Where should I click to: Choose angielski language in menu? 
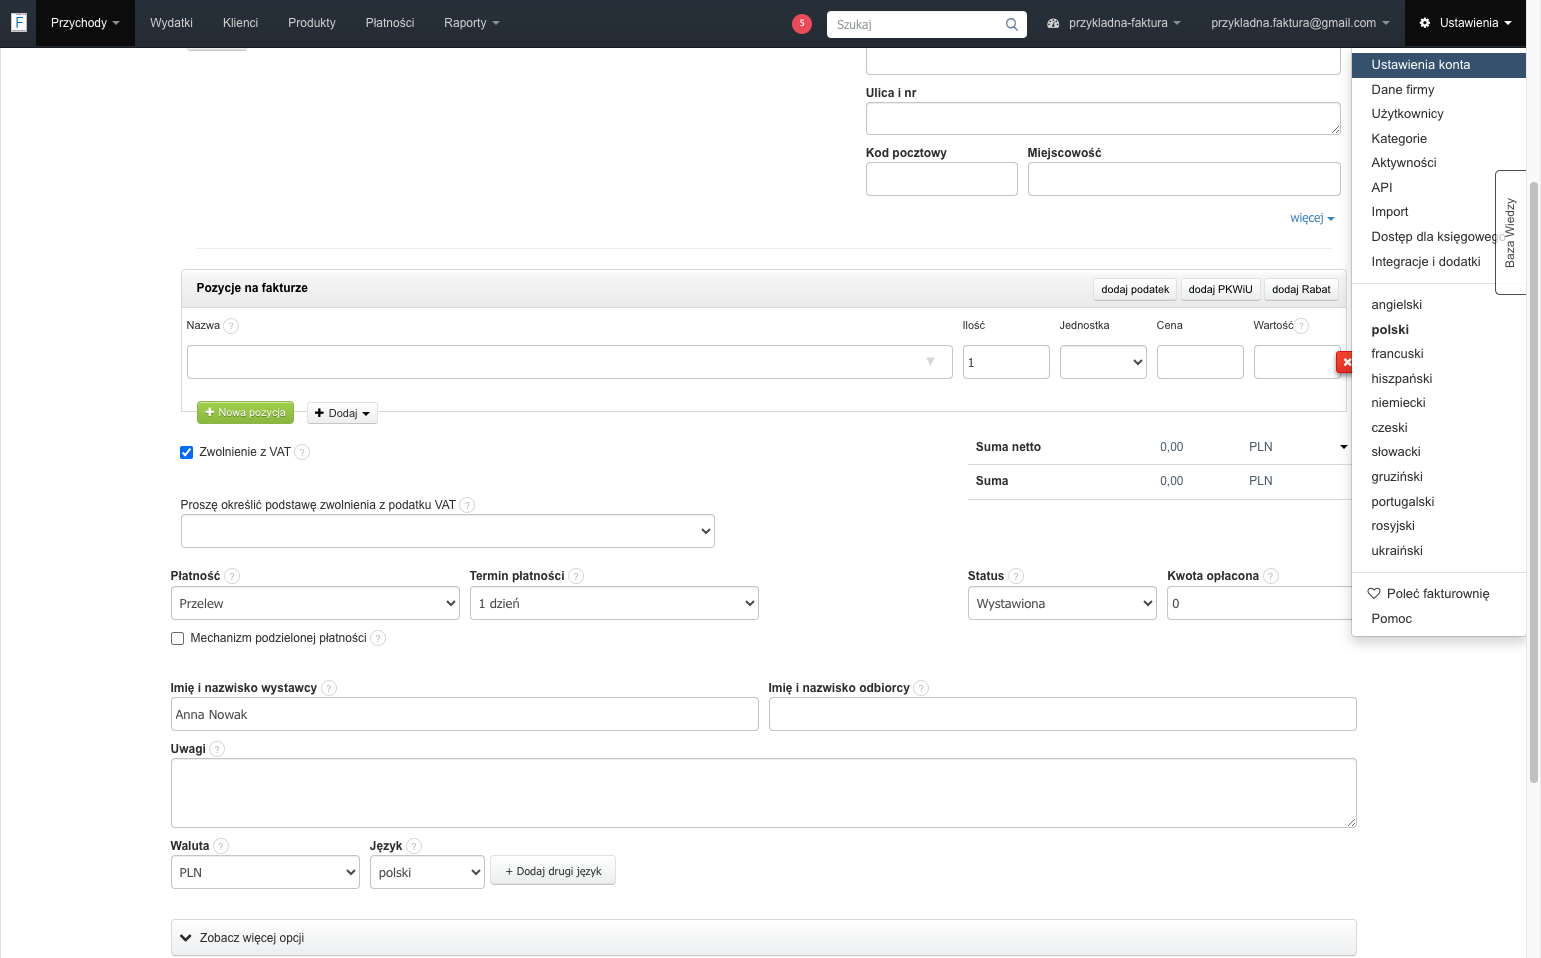[1396, 305]
